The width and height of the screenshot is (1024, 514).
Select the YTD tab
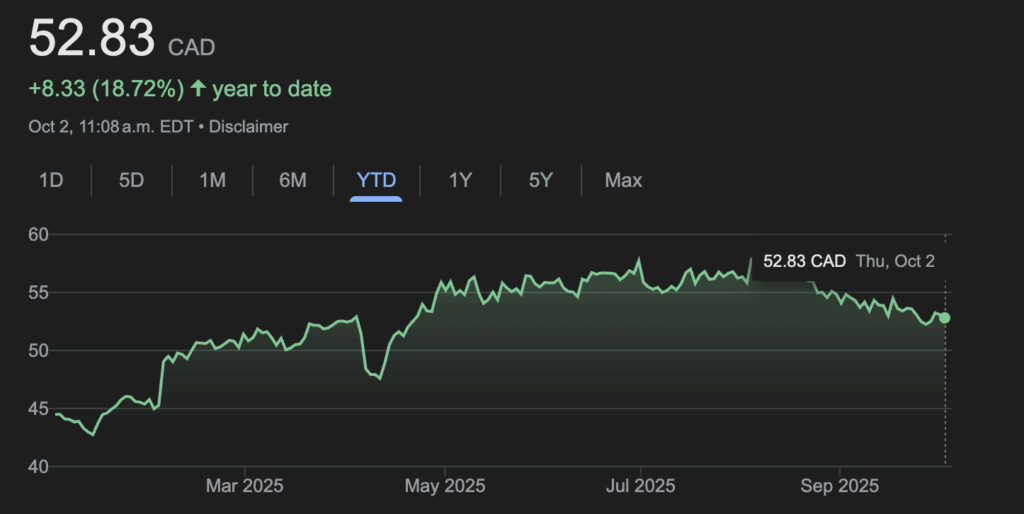coord(376,180)
